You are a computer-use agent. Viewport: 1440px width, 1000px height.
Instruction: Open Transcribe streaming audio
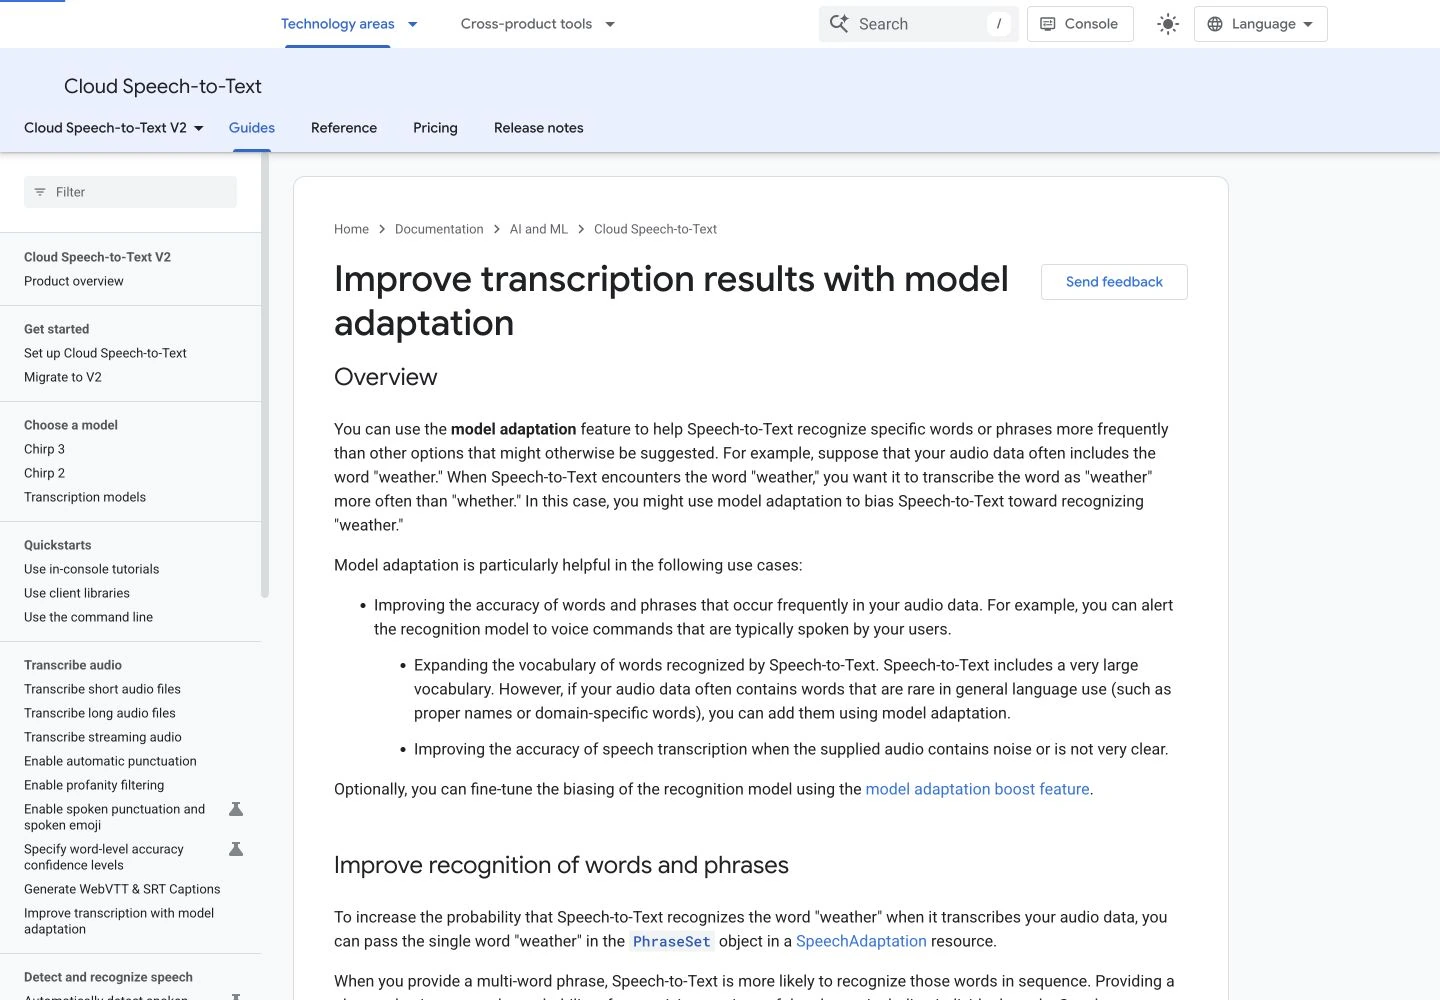point(103,737)
